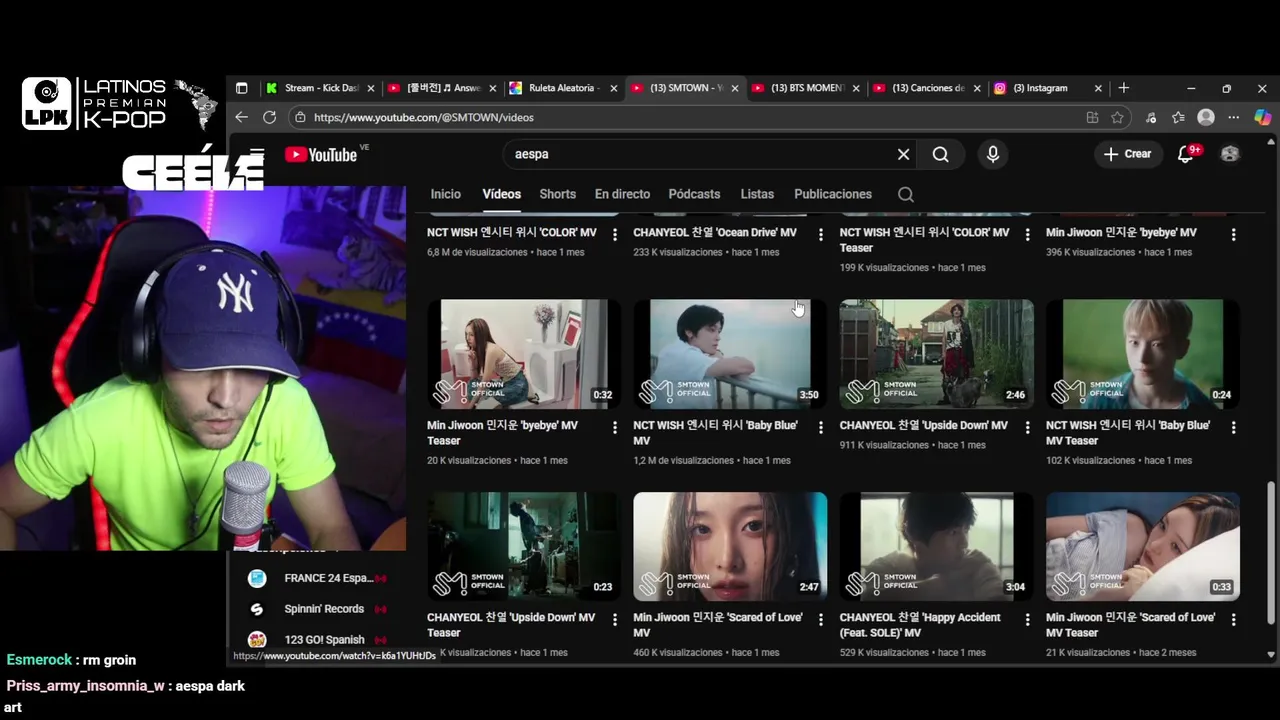Open 'Min Jiwoon byebye MV Teaser' title link
This screenshot has width=1280, height=720.
coord(502,433)
